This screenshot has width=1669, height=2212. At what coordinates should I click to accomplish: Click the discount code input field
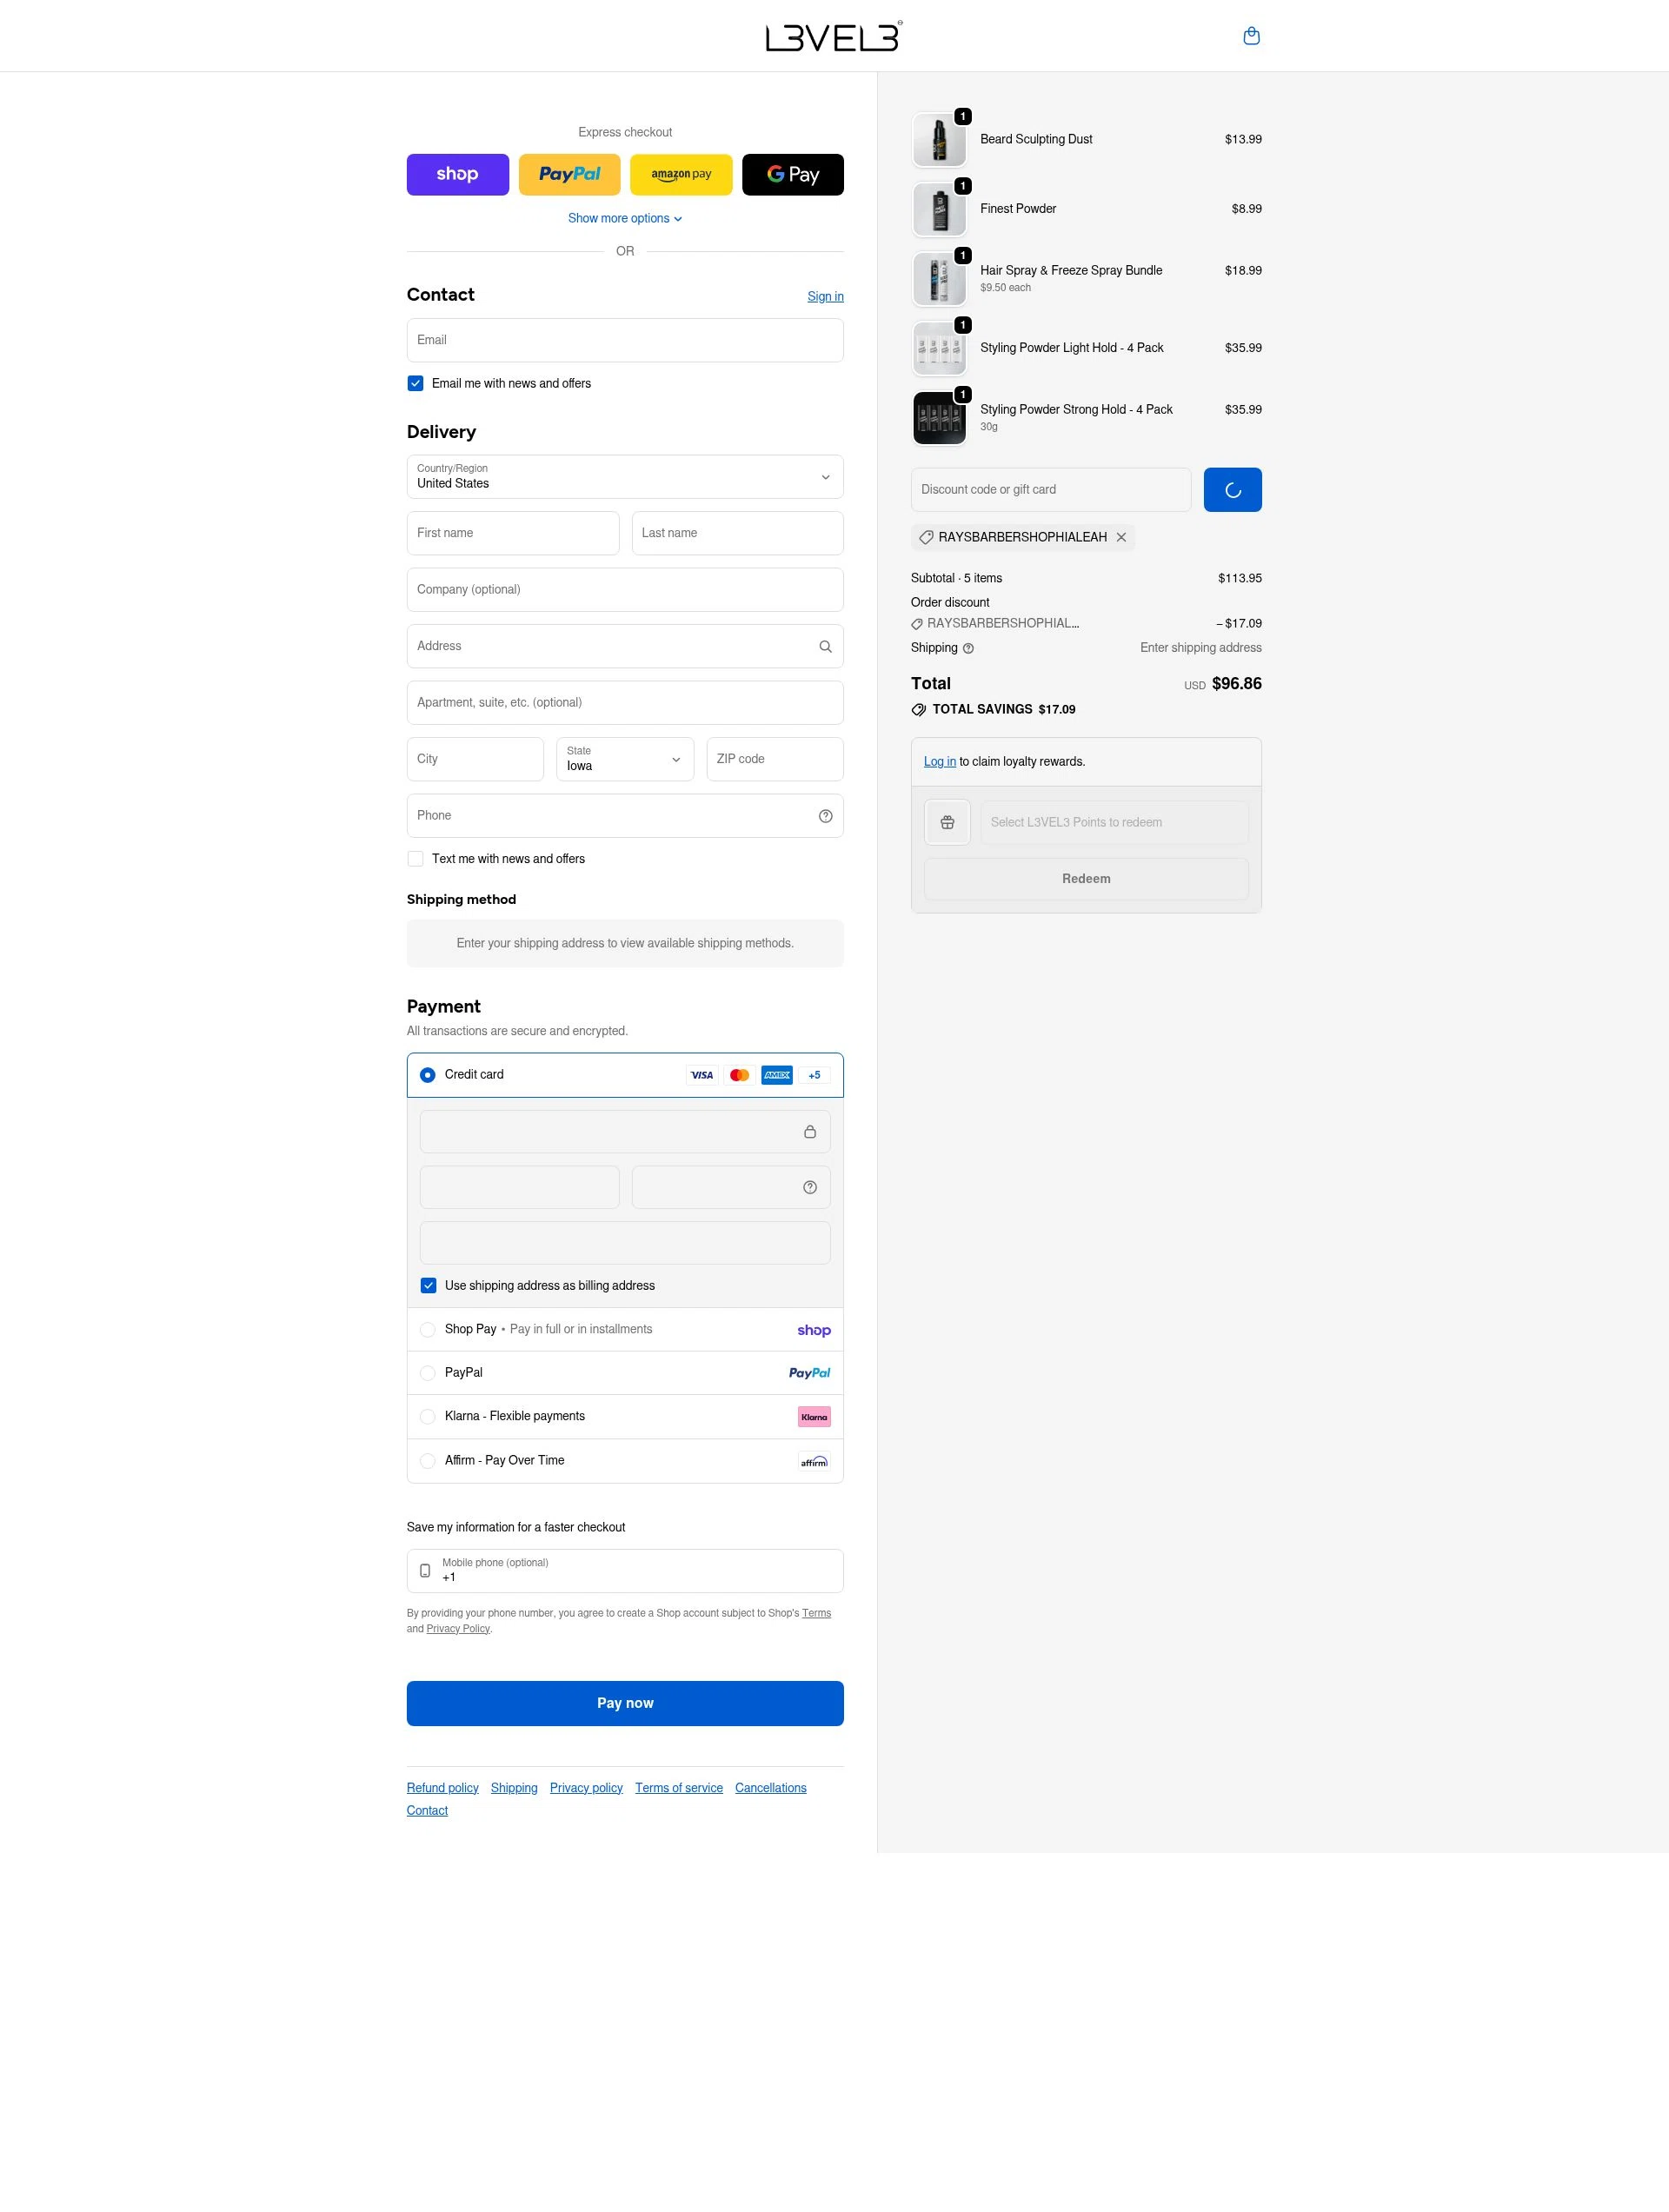[1050, 489]
